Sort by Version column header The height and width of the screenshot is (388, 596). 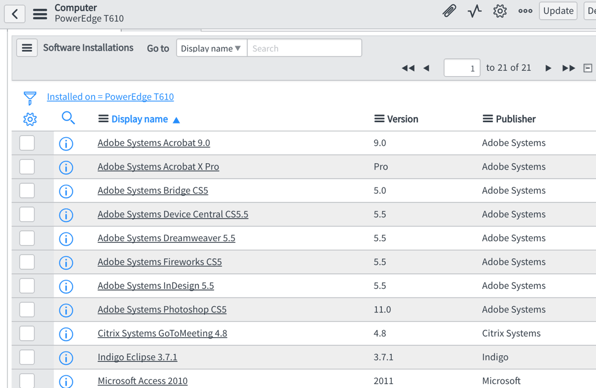(403, 119)
